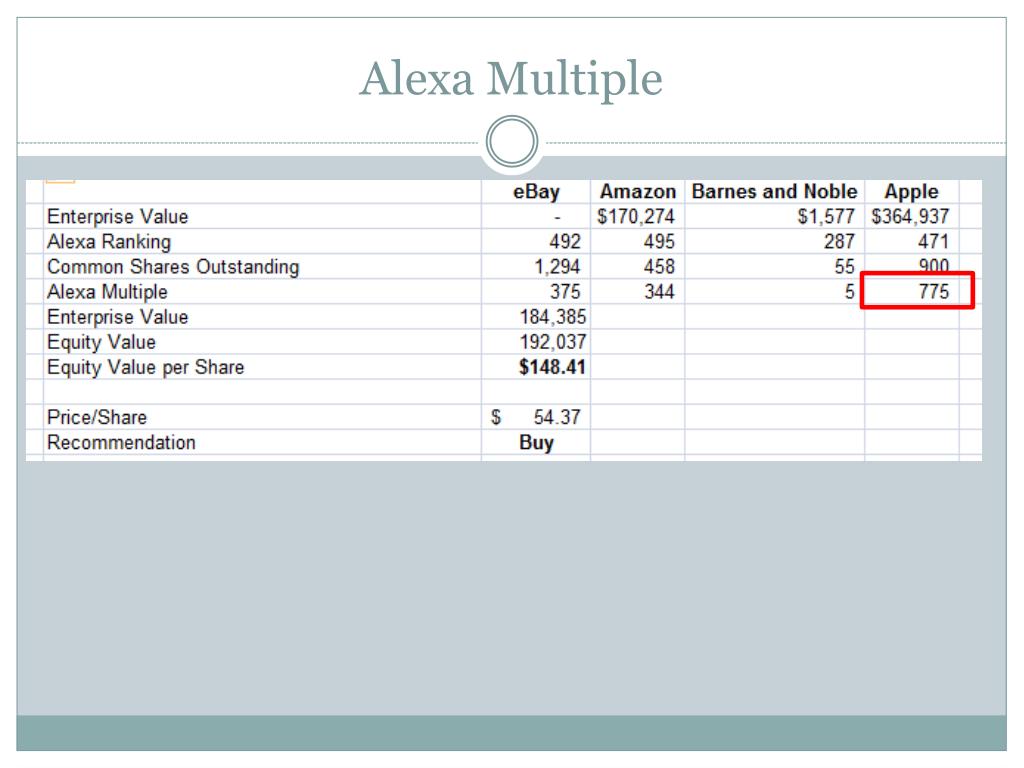Select the Apple column header

coord(911,191)
